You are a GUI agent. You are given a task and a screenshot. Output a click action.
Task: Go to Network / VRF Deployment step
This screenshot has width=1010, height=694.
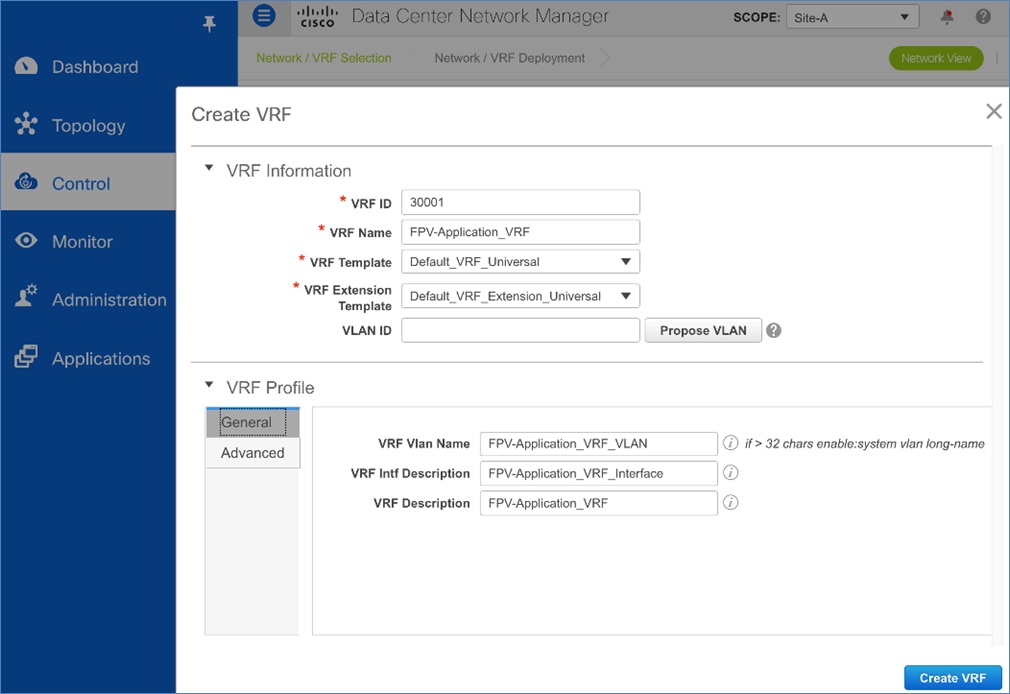coord(510,58)
